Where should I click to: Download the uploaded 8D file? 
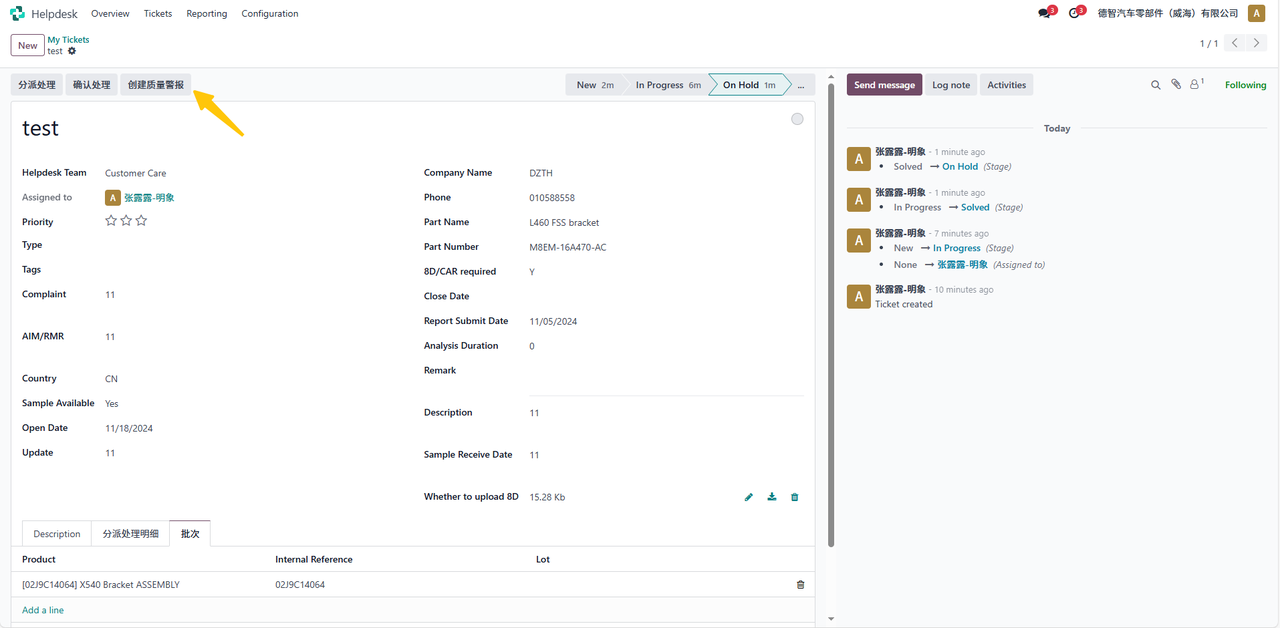pos(772,497)
